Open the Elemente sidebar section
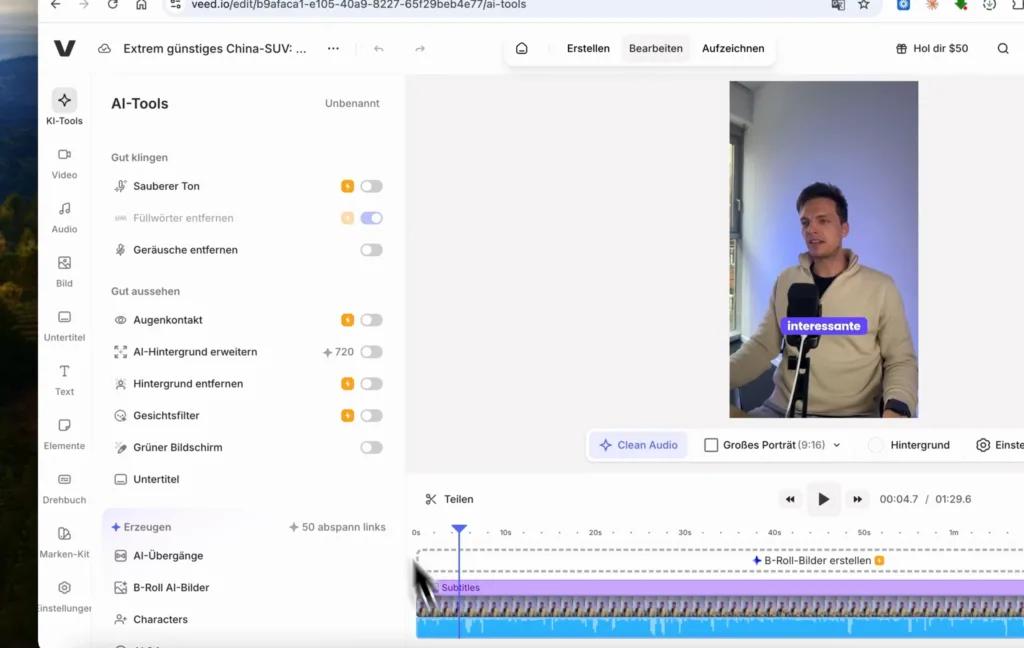Viewport: 1024px width, 648px height. (64, 434)
